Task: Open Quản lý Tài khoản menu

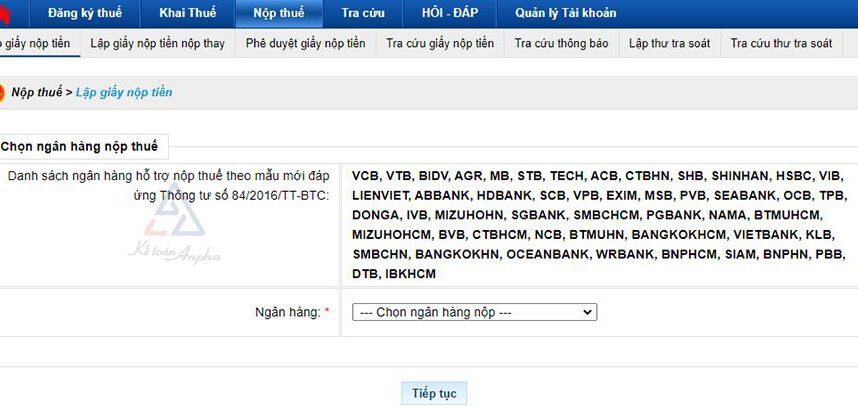Action: [565, 13]
